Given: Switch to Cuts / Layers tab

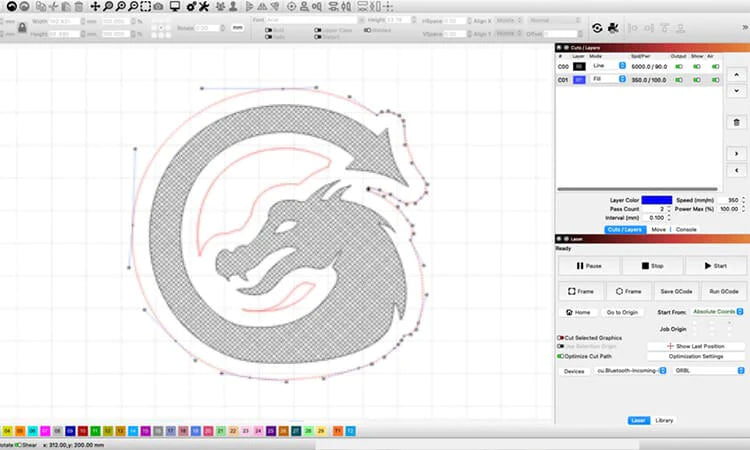Looking at the screenshot, I should tap(625, 230).
